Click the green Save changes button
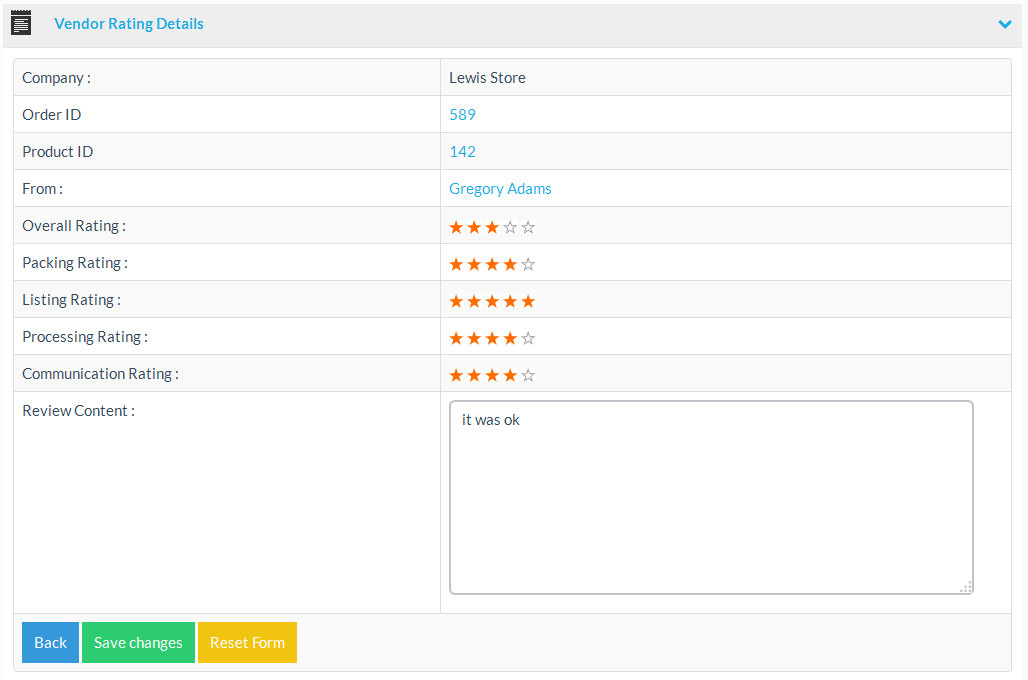 [138, 643]
